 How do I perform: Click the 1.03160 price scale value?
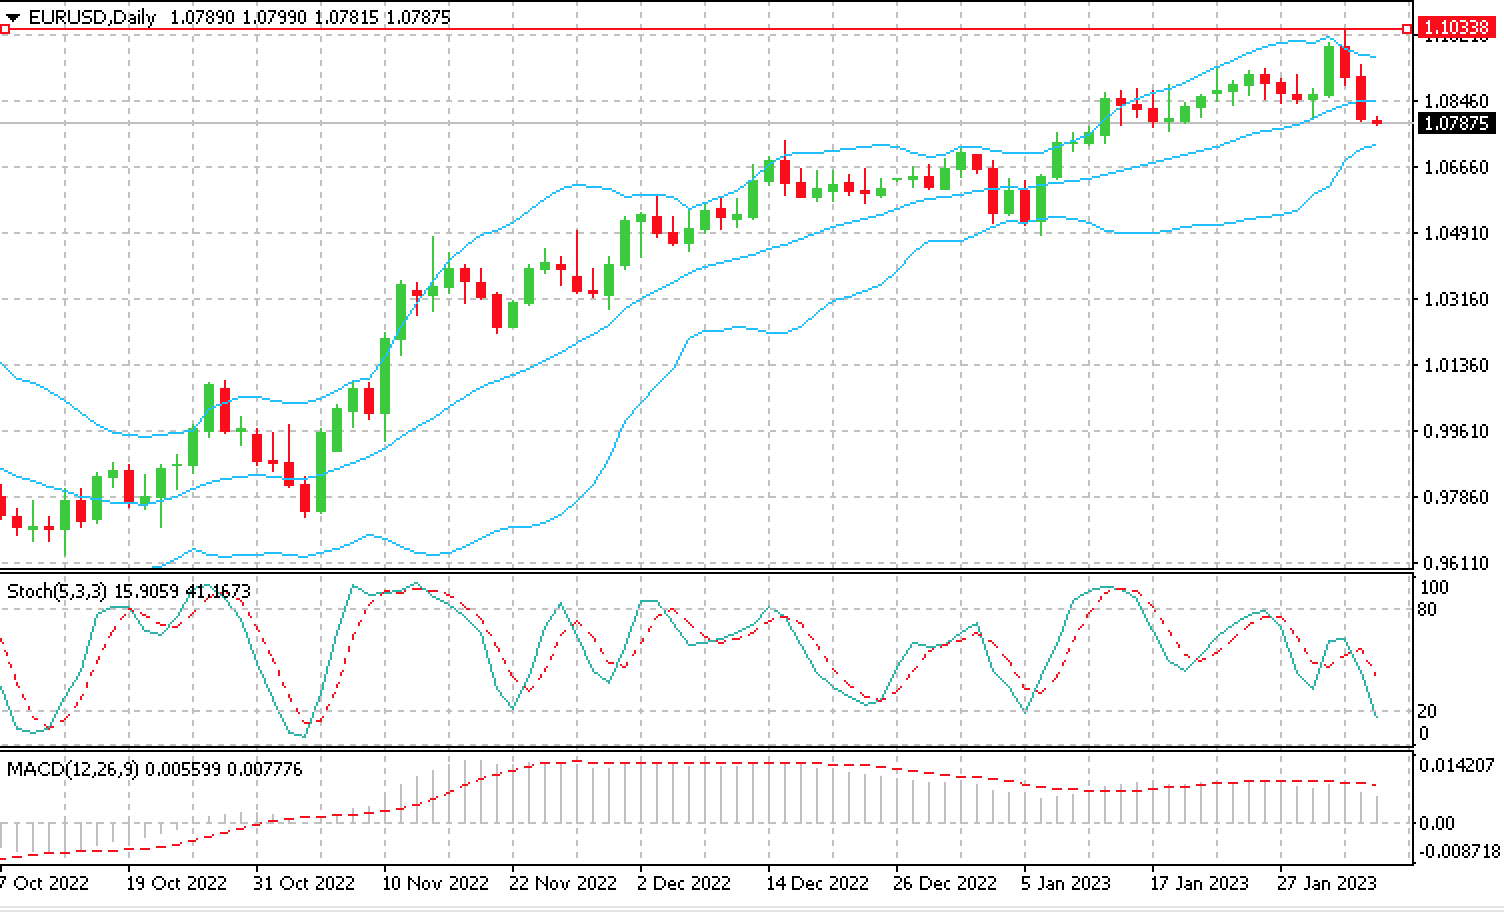click(1456, 299)
